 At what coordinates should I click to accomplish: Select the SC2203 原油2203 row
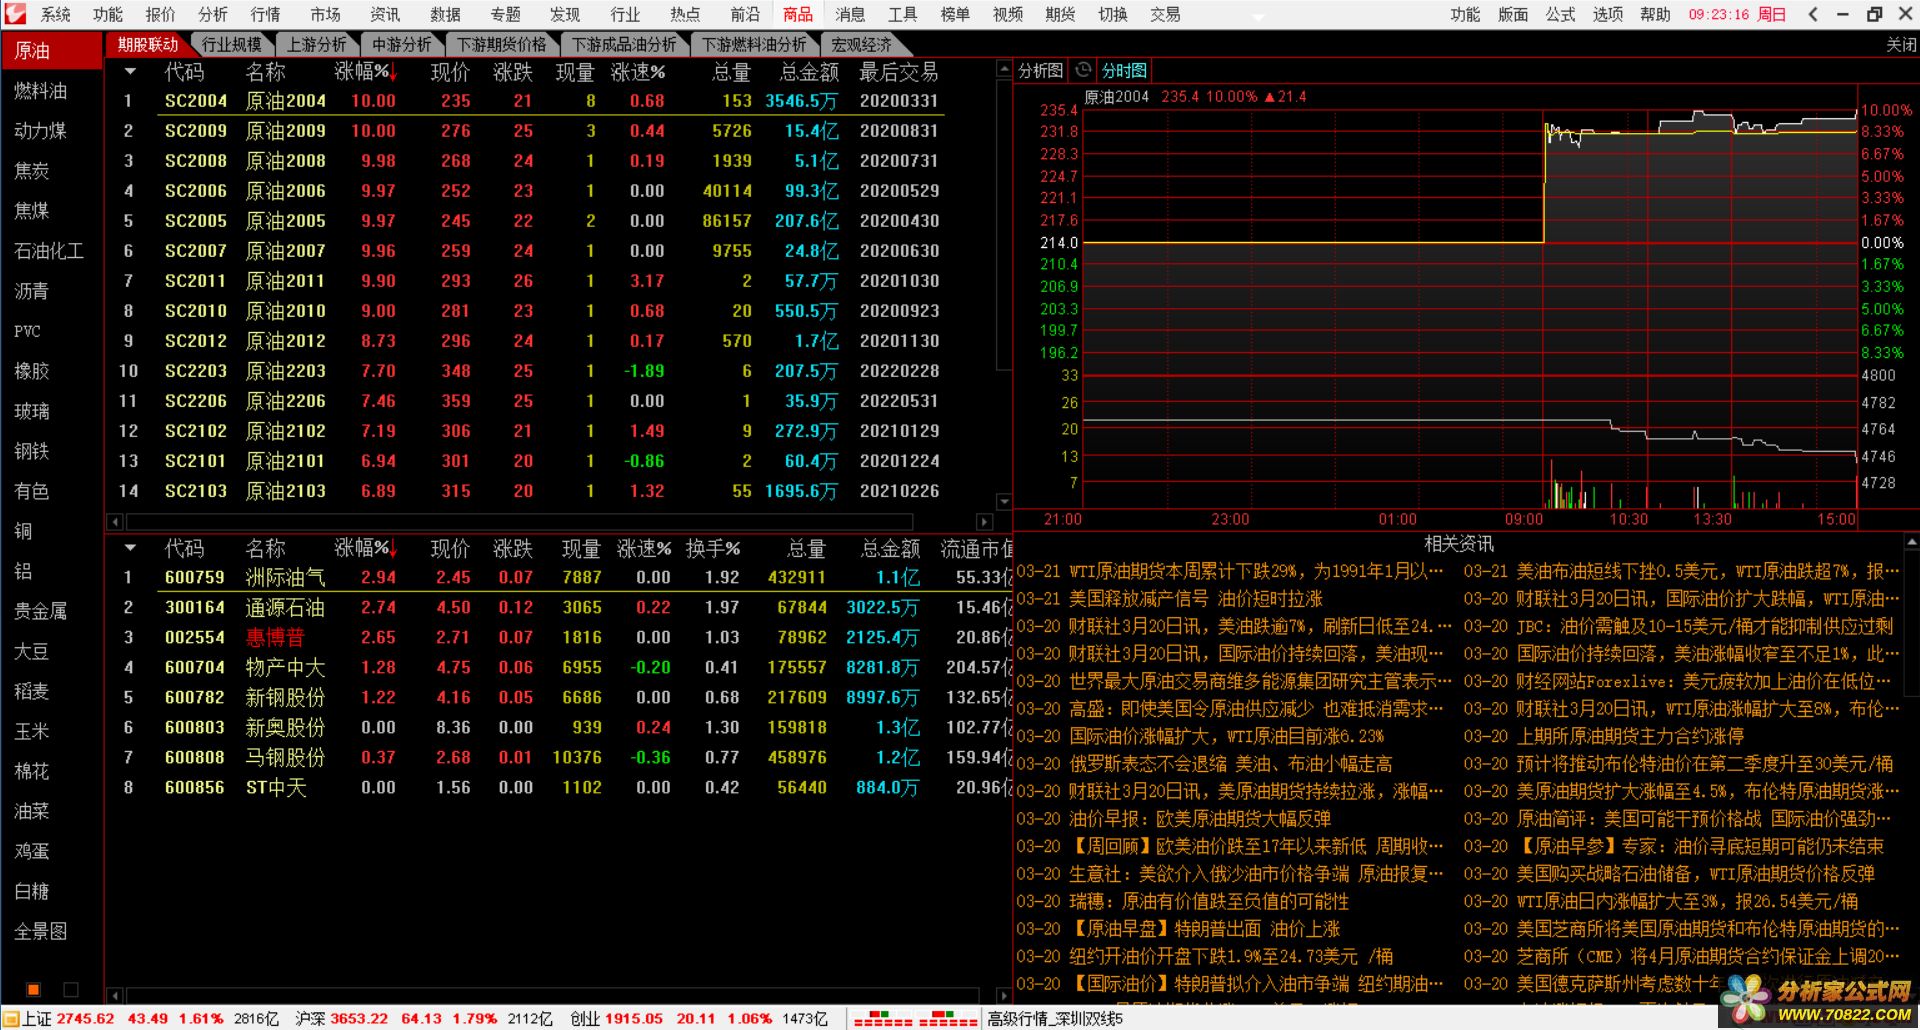(550, 371)
